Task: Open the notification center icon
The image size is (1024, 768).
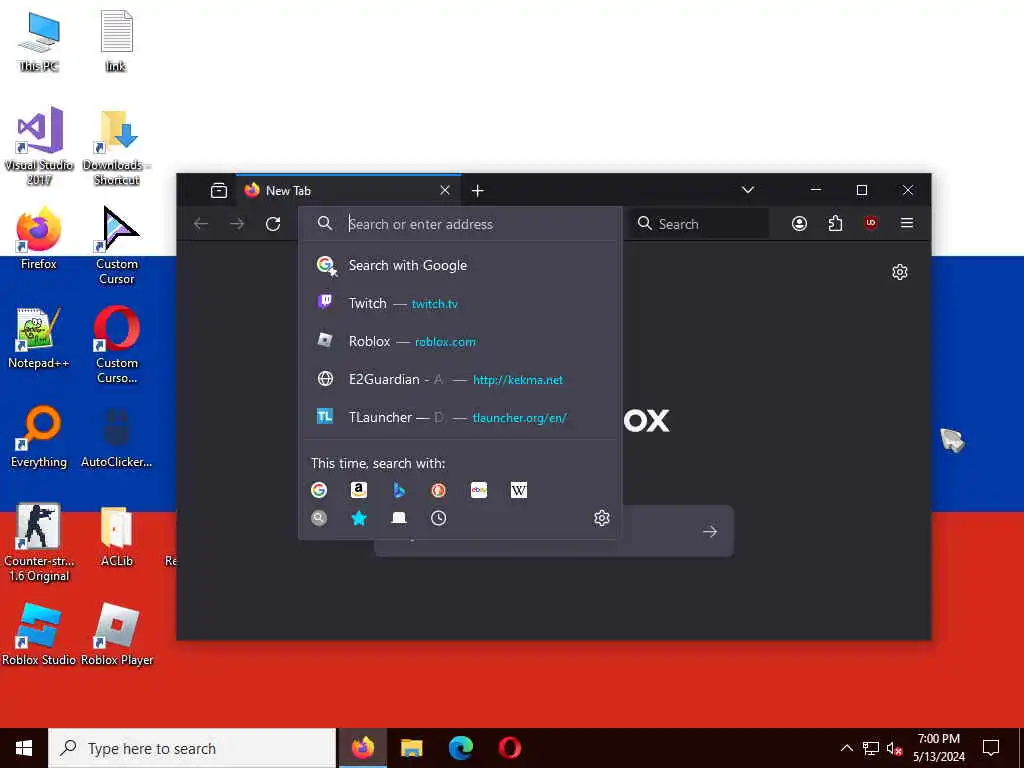Action: tap(991, 748)
